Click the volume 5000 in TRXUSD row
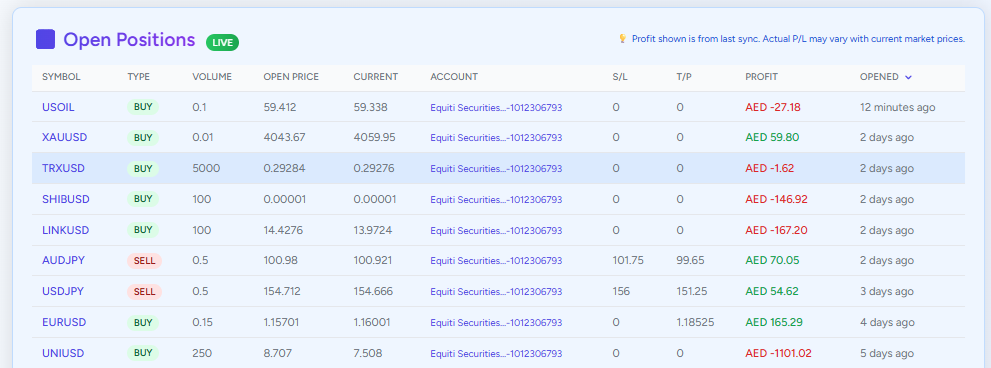This screenshot has width=991, height=368. (x=207, y=168)
